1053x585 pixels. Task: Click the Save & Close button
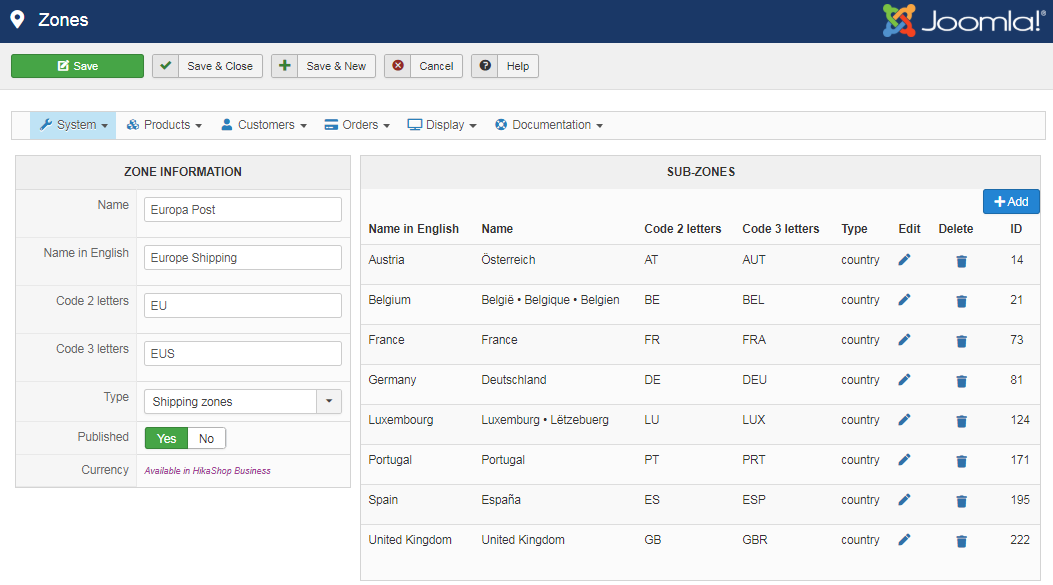[x=207, y=66]
